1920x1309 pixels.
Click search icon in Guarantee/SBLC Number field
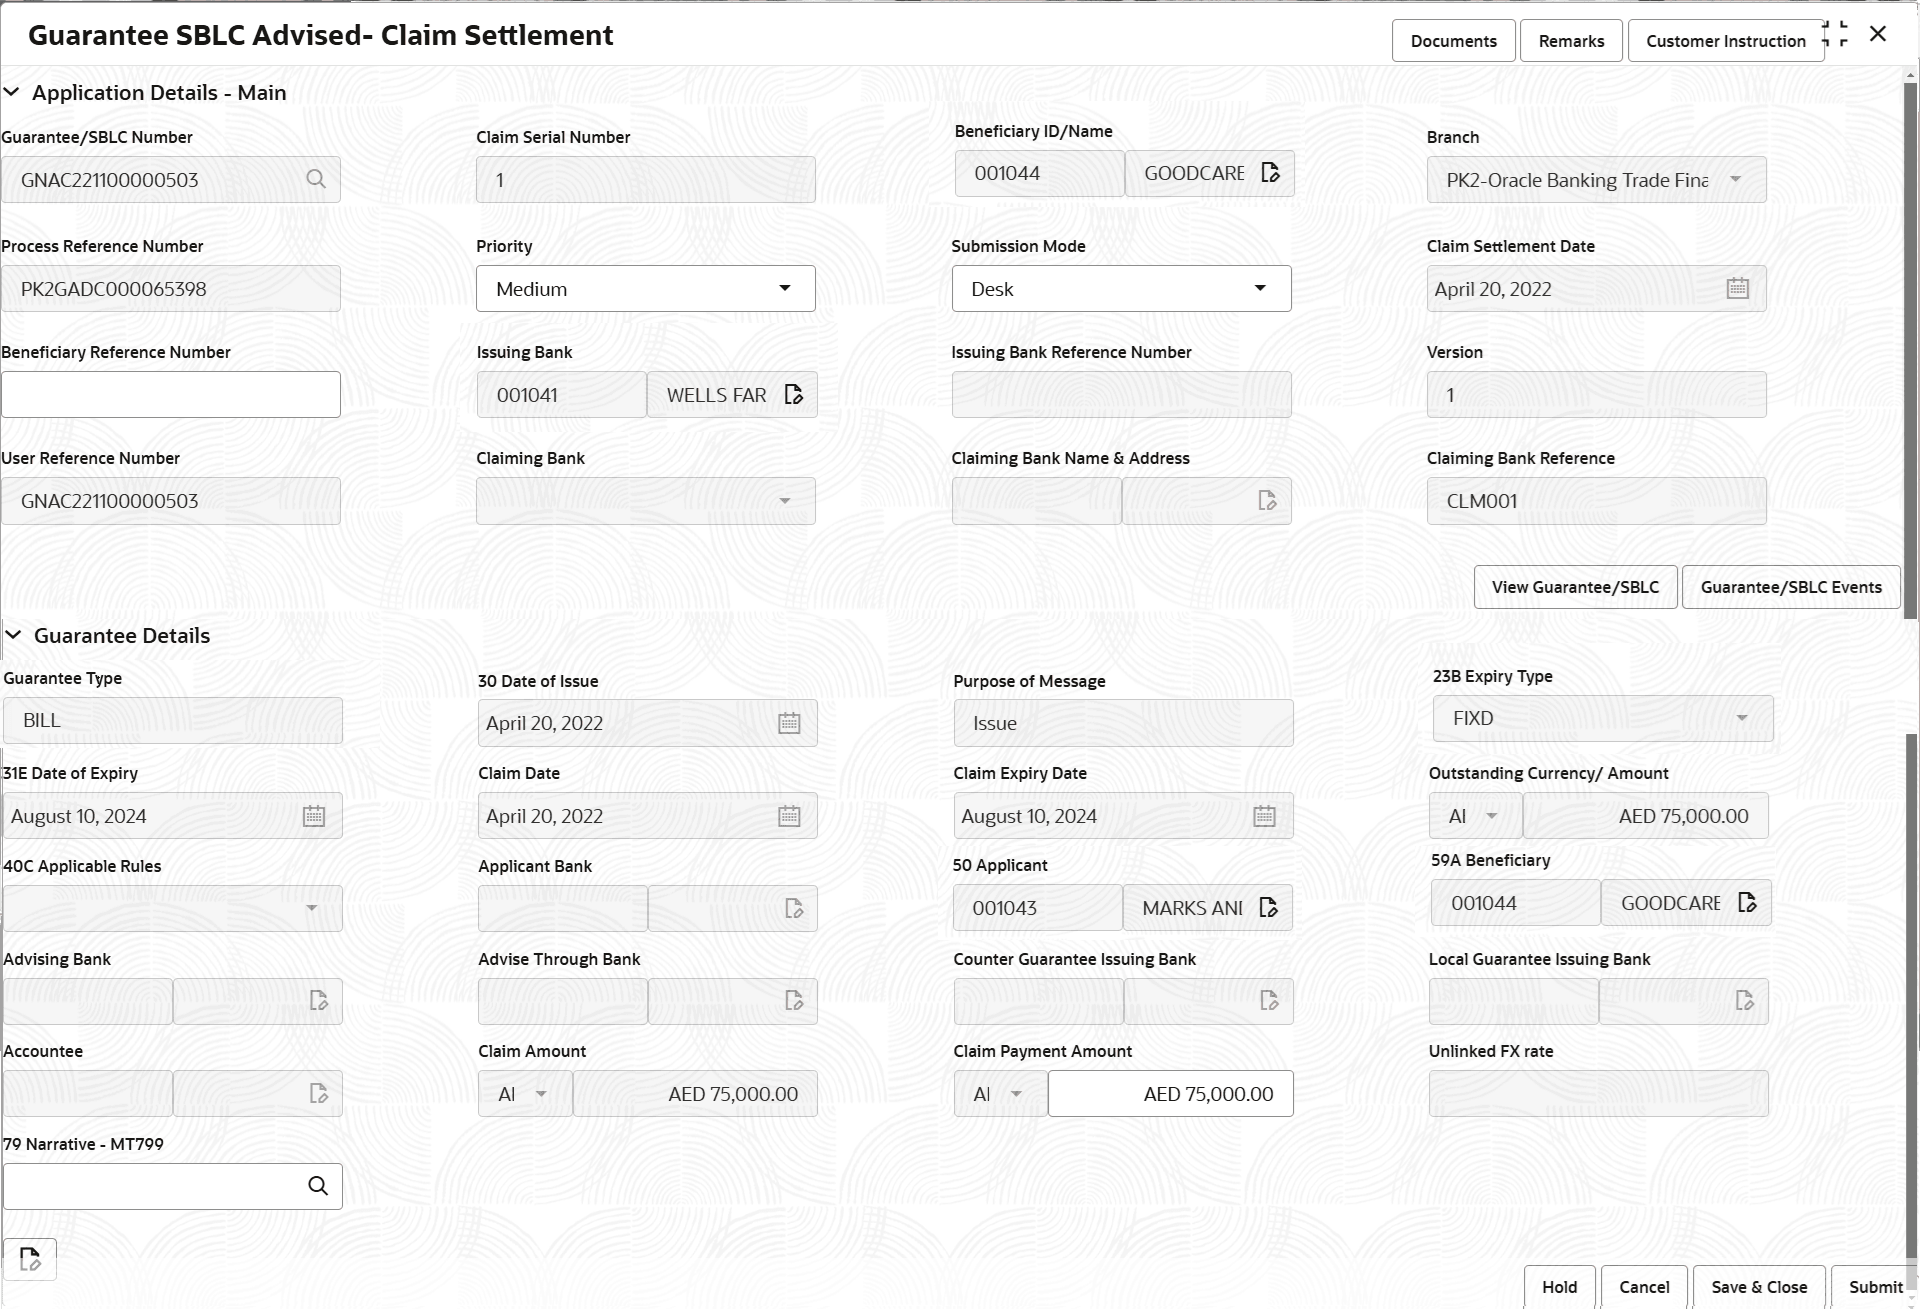pyautogui.click(x=316, y=180)
